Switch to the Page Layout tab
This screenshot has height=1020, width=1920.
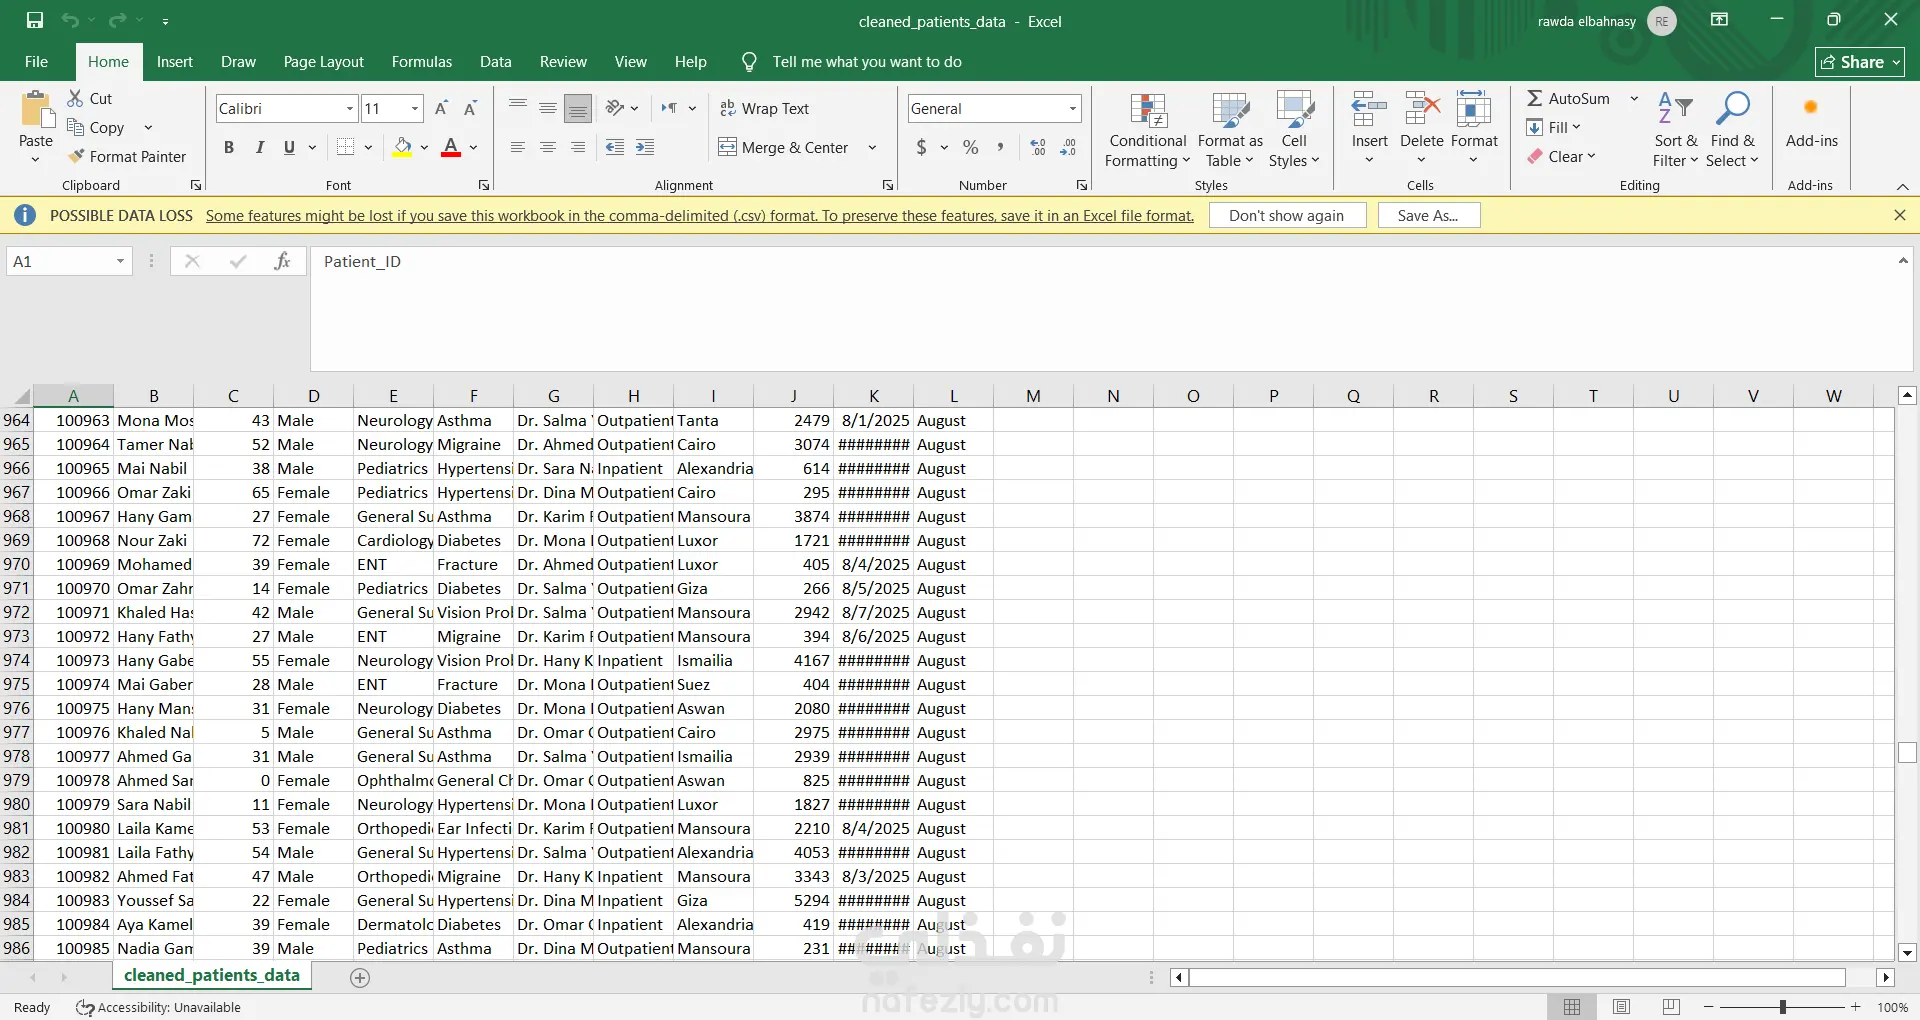[x=324, y=61]
